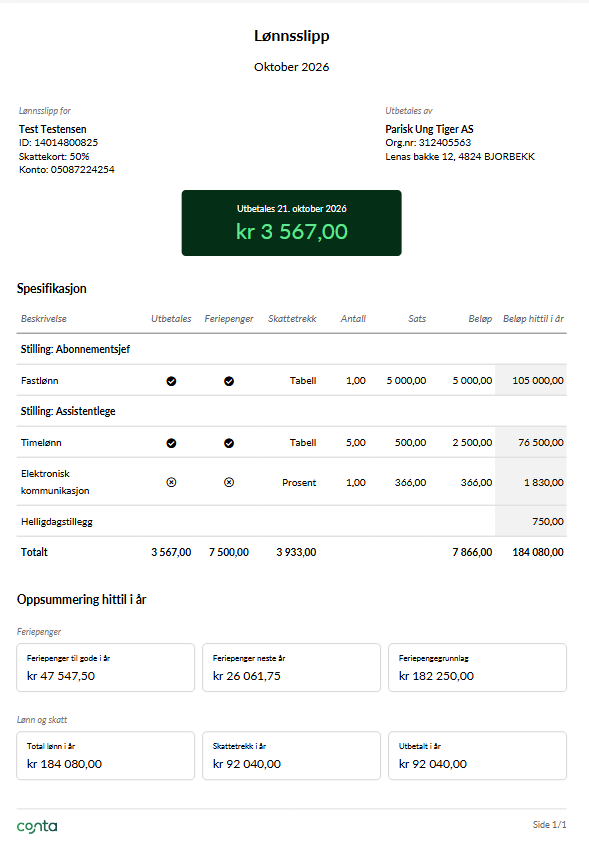Click the Helligdagstillegg row label
589x842 pixels.
coord(57,521)
